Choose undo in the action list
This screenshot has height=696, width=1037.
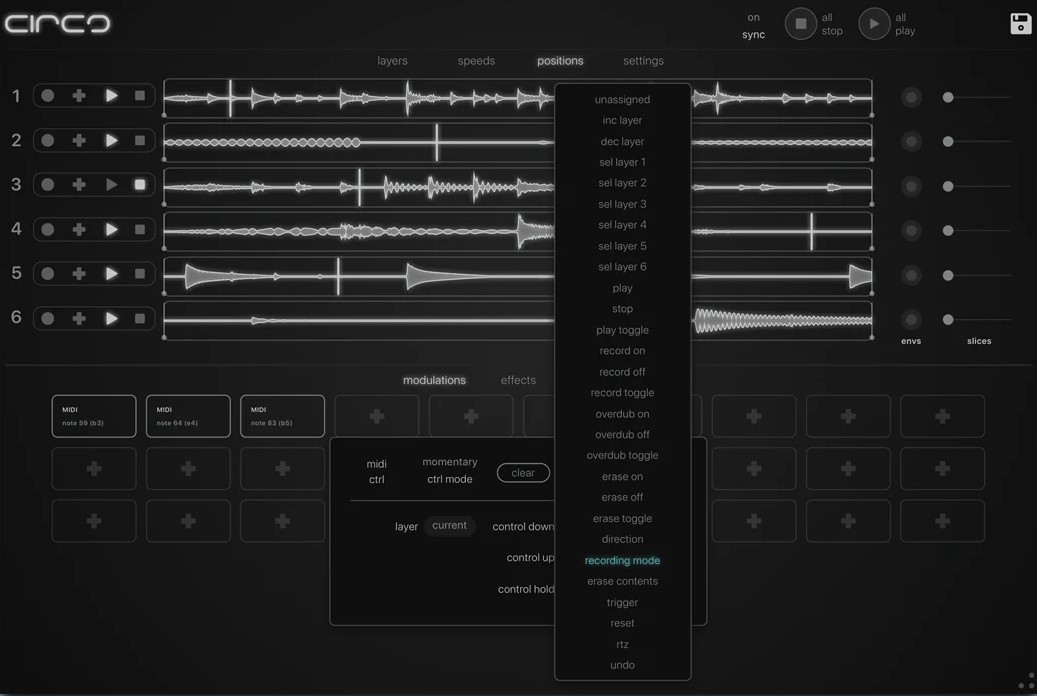(622, 666)
